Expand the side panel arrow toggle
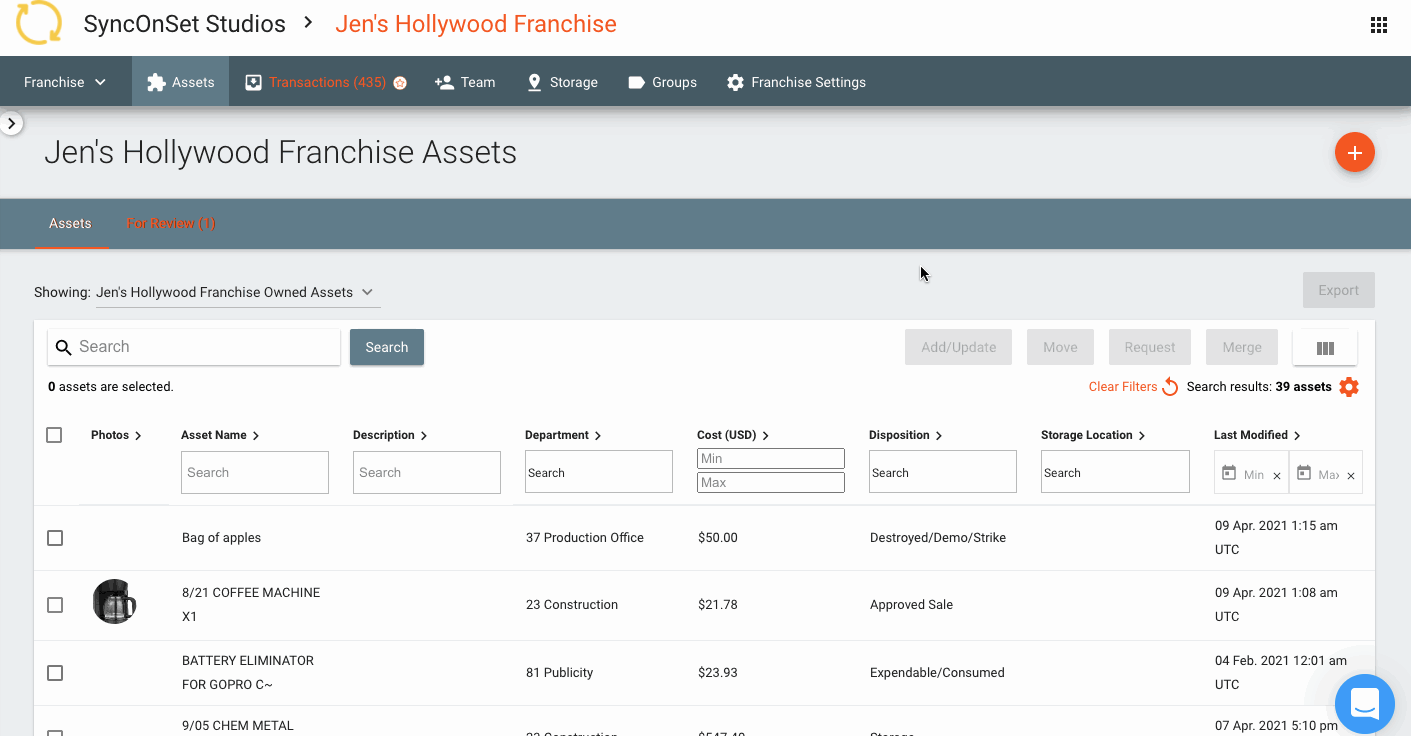The height and width of the screenshot is (736, 1411). coord(11,124)
